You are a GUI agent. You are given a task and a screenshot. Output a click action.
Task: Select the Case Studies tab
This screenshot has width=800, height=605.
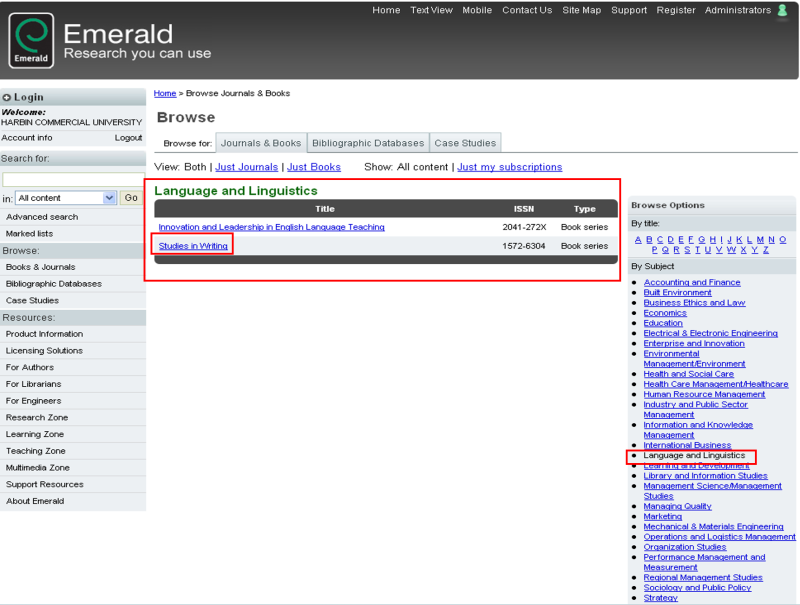point(465,143)
